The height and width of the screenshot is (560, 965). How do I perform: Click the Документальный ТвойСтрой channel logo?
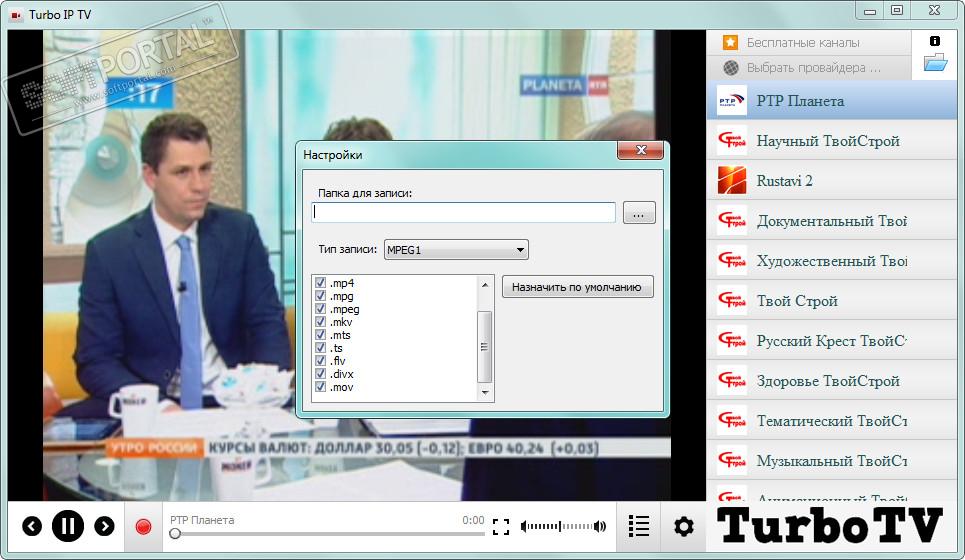[732, 220]
